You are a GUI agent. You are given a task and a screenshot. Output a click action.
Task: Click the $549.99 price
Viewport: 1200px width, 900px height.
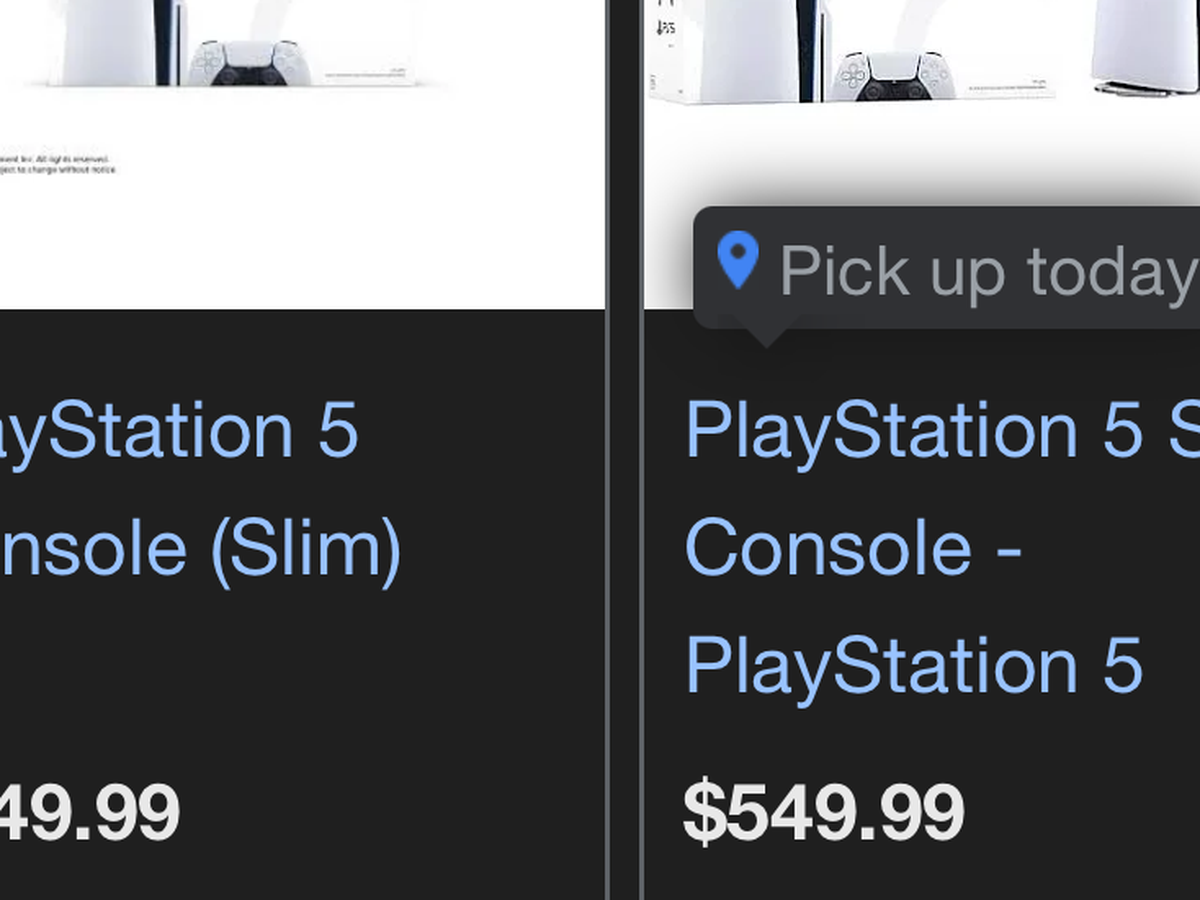(823, 812)
